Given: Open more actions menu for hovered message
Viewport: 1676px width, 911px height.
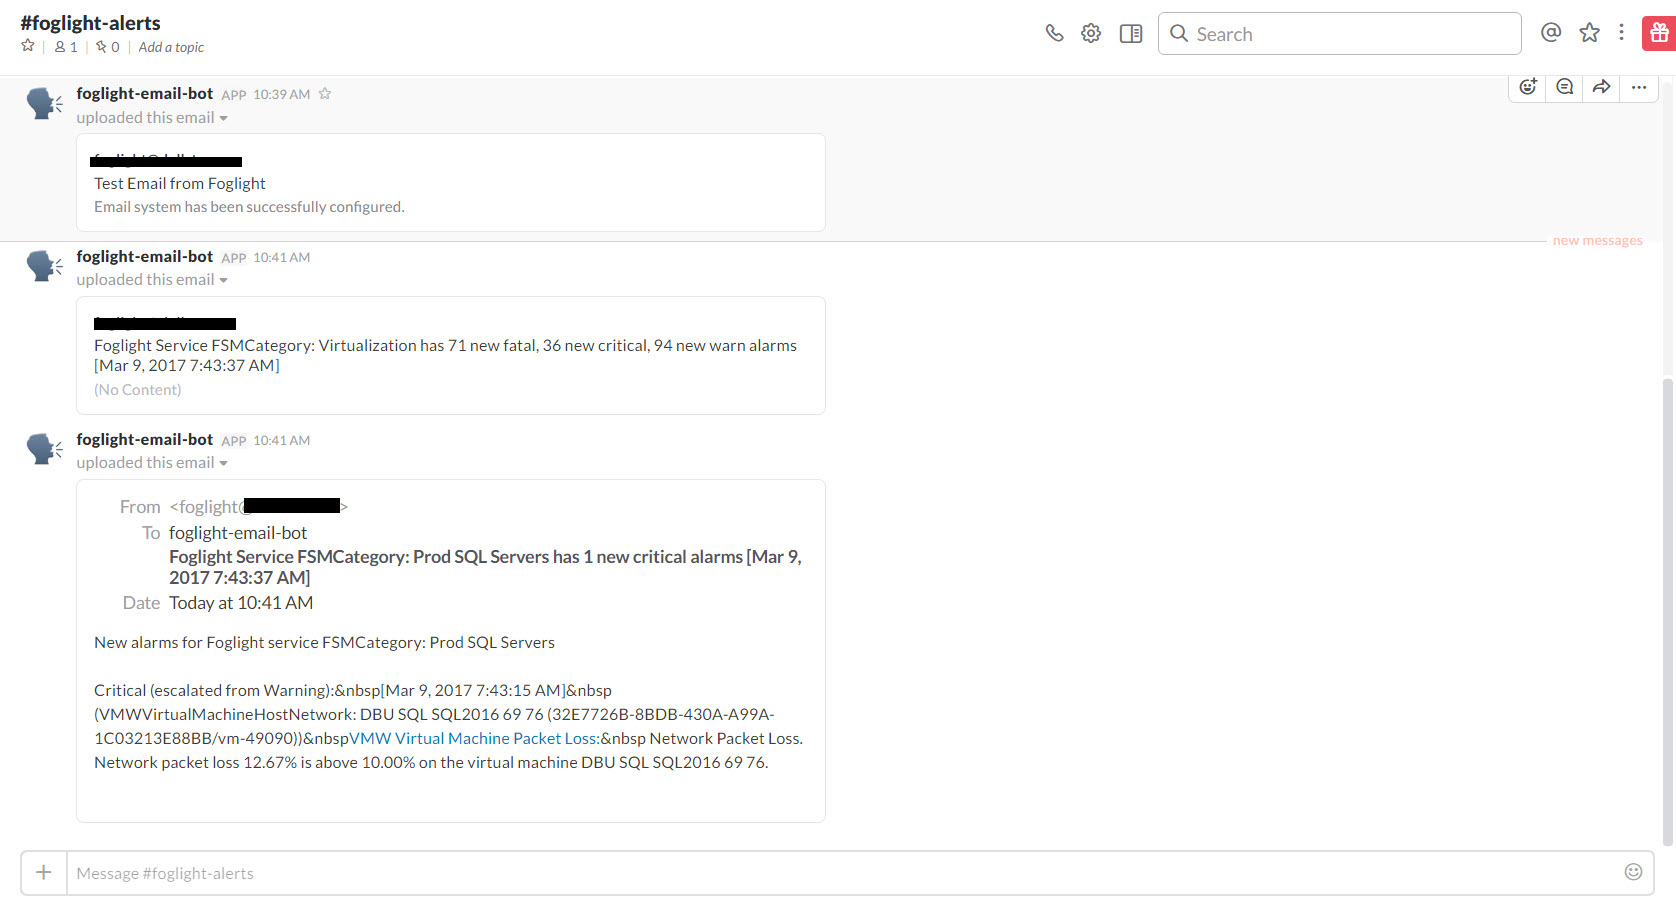Looking at the screenshot, I should (x=1639, y=87).
